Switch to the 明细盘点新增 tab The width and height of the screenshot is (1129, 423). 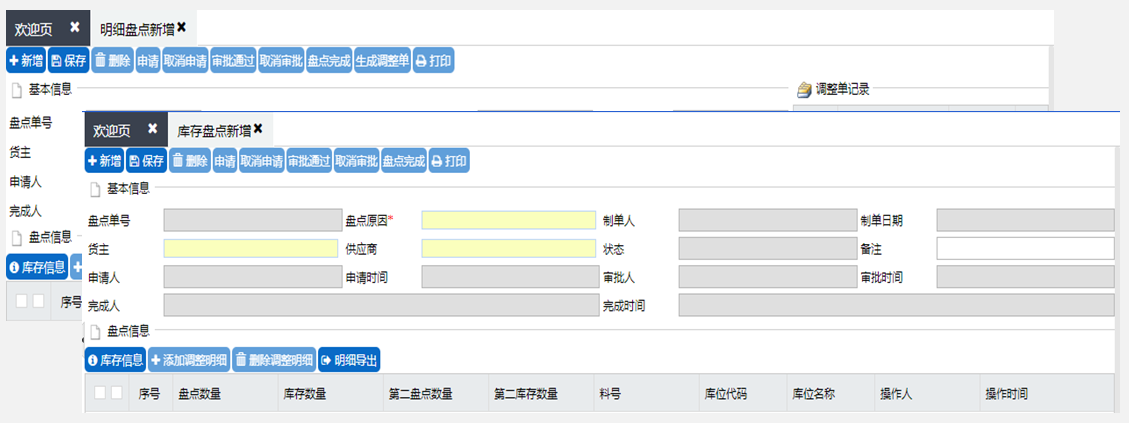point(137,28)
